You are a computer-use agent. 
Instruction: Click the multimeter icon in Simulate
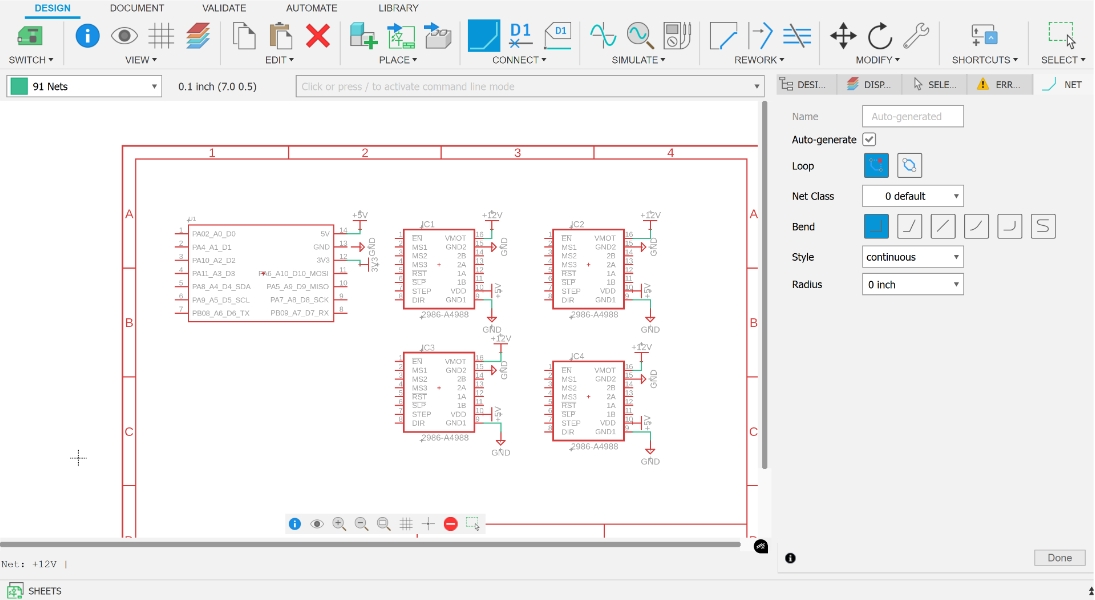click(x=677, y=36)
